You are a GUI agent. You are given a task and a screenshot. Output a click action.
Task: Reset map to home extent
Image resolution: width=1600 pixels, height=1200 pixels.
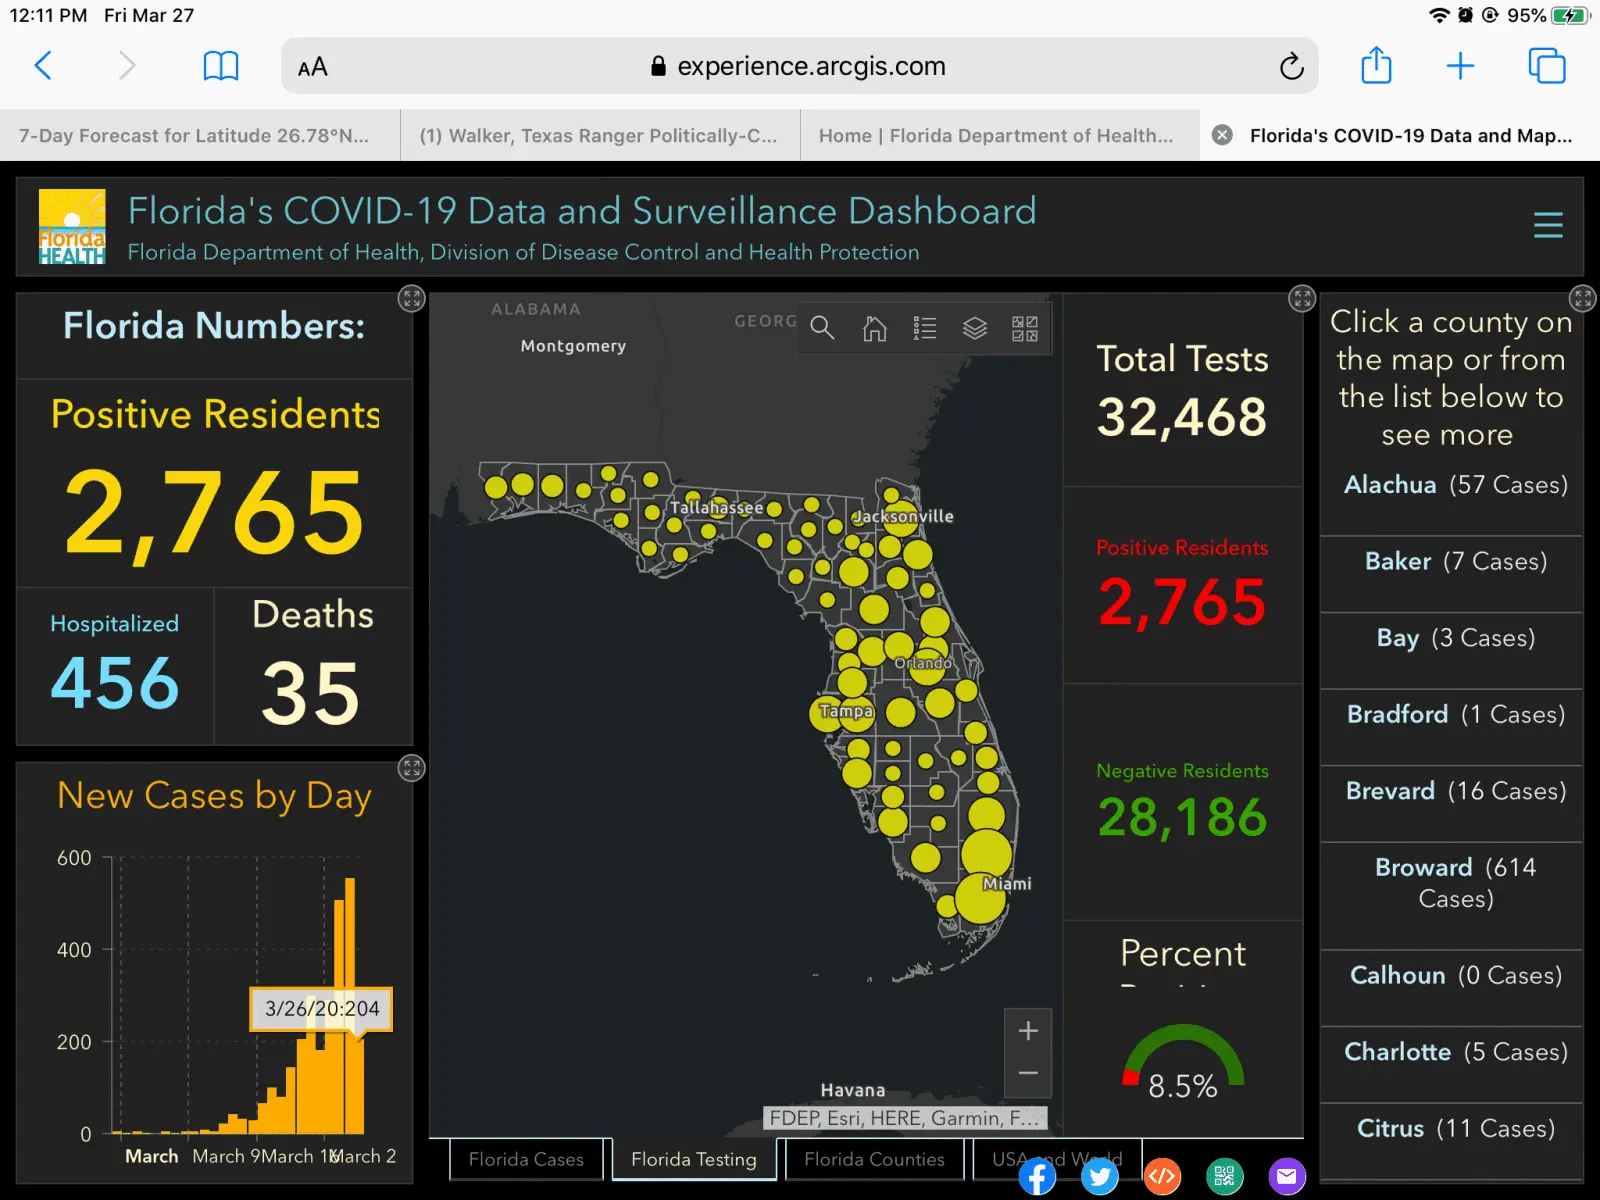click(x=874, y=328)
